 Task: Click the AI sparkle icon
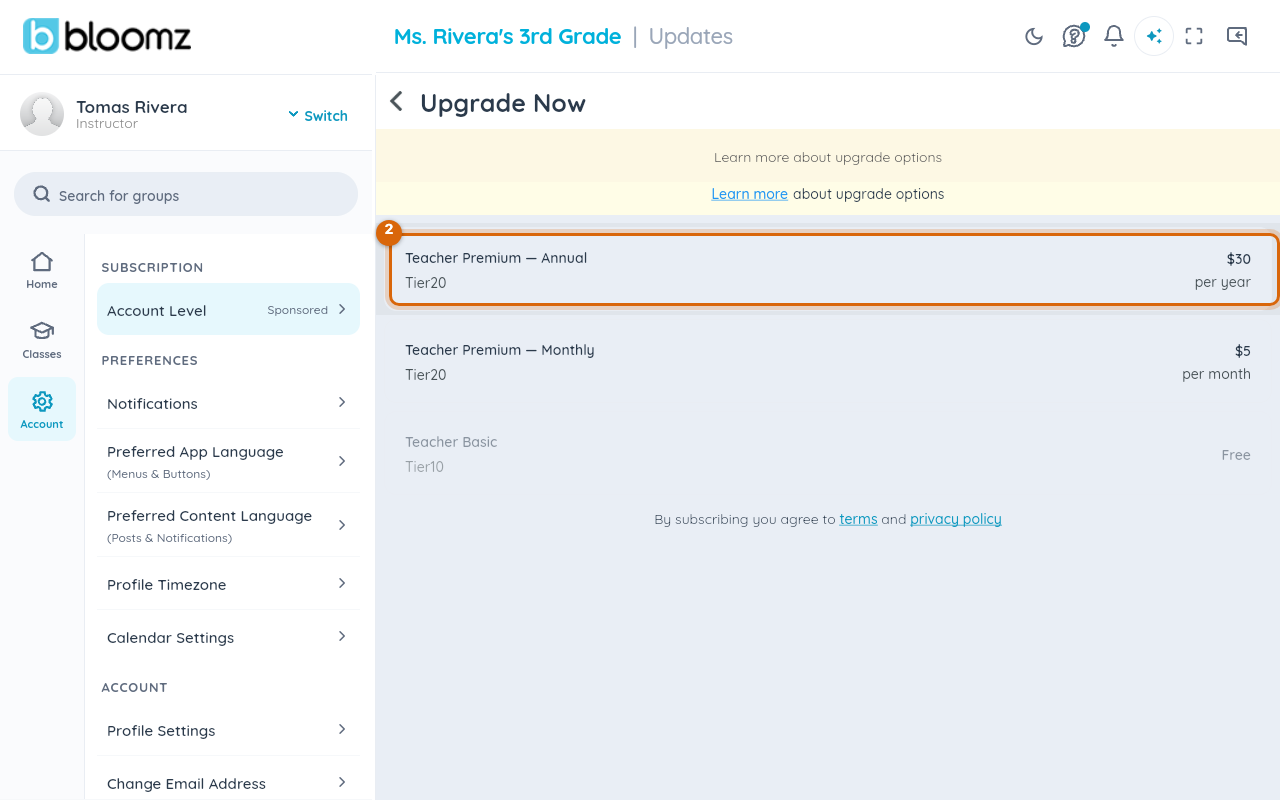point(1154,36)
